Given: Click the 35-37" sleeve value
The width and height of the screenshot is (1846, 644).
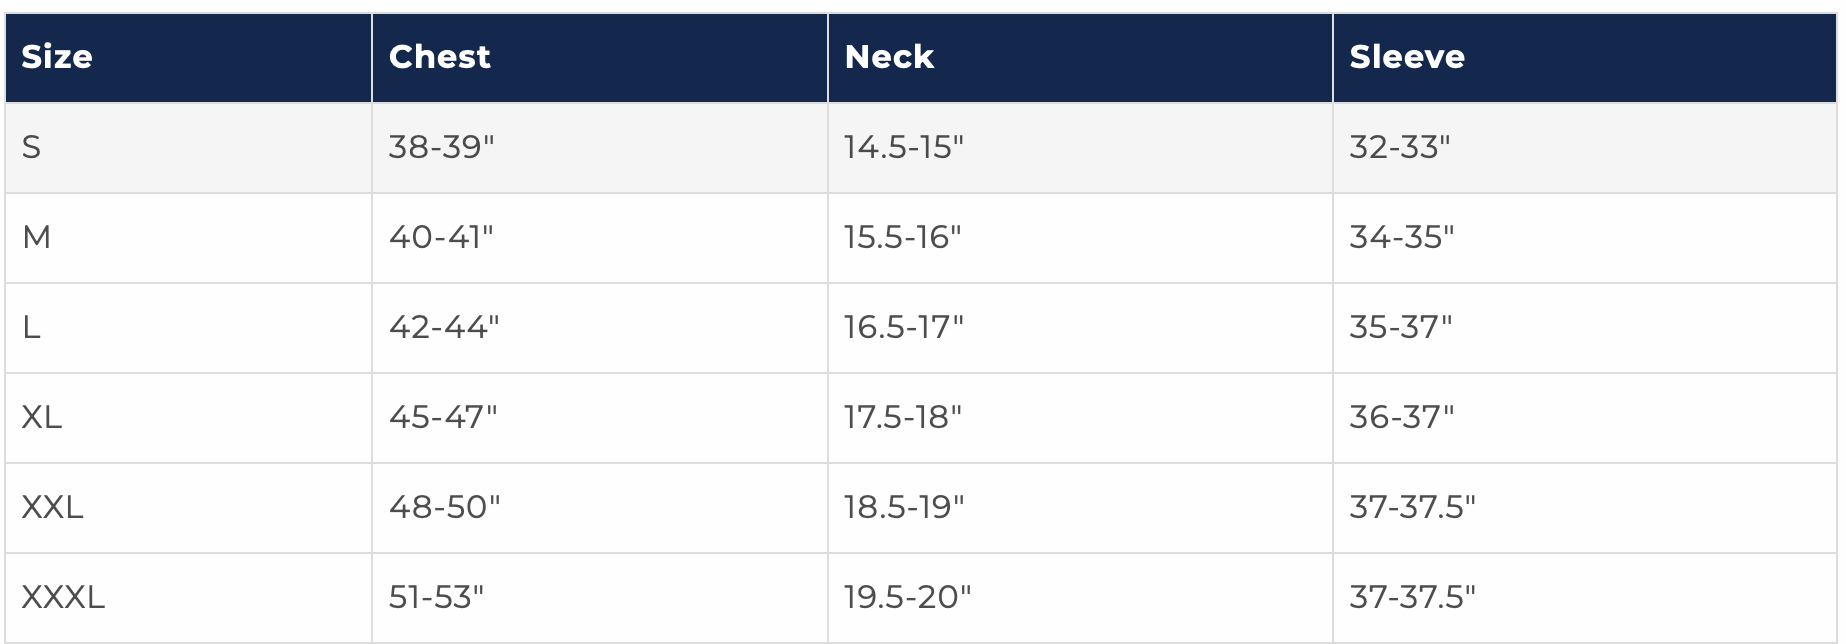Looking at the screenshot, I should tap(1400, 327).
